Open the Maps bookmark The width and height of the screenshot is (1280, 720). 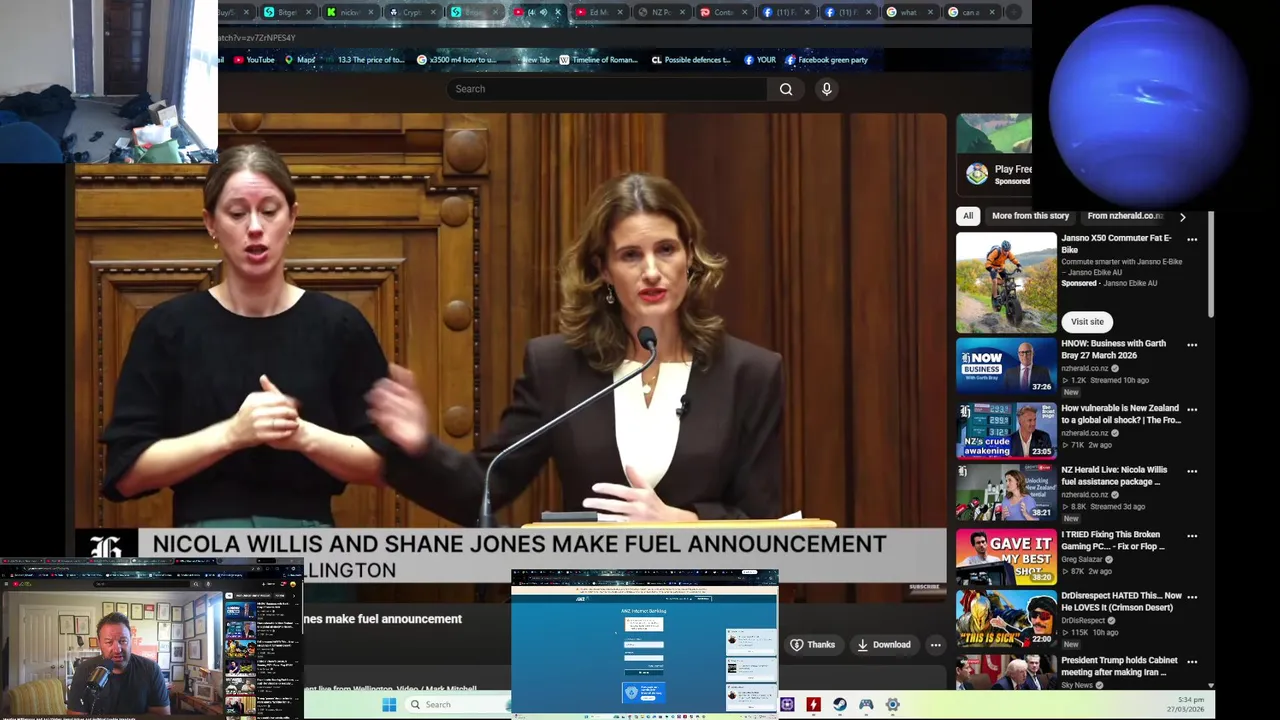[x=300, y=60]
